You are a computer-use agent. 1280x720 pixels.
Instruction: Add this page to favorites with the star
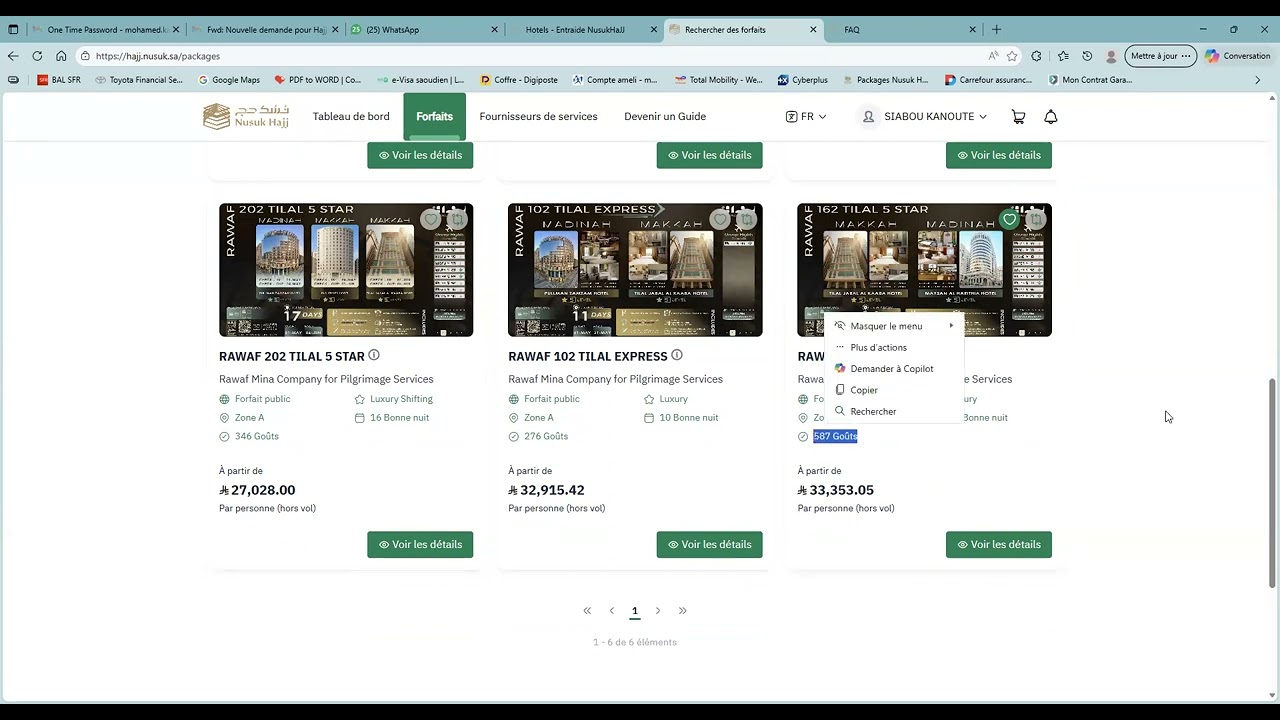[x=1012, y=56]
